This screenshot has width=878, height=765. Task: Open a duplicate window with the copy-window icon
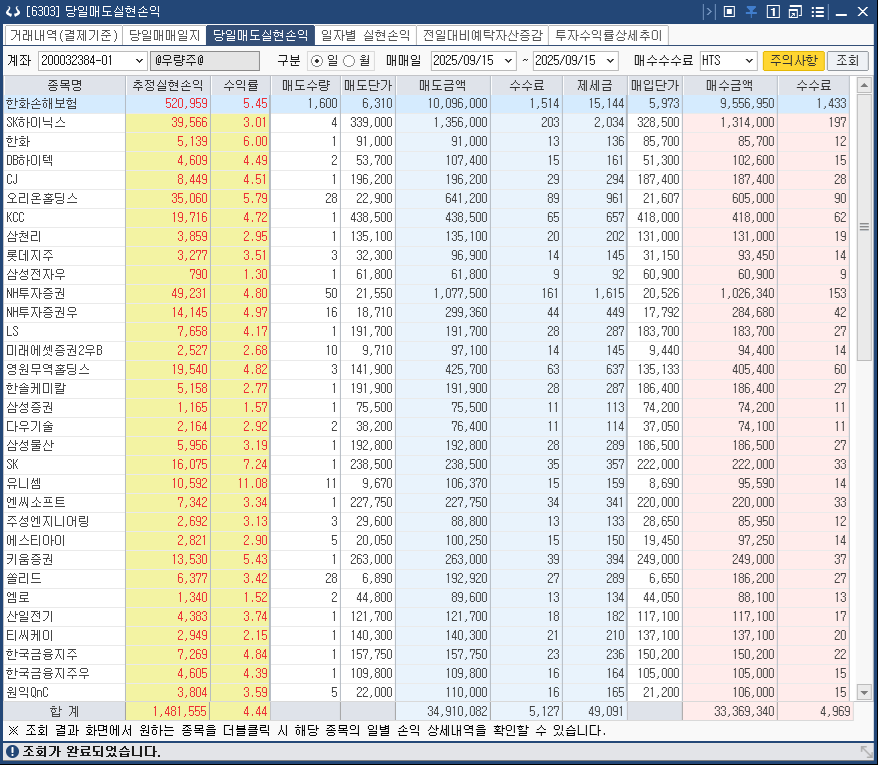tap(794, 11)
